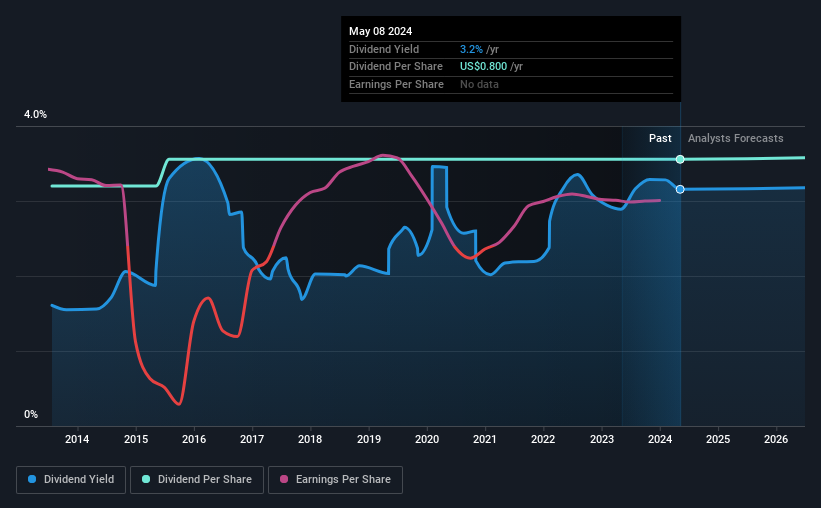
Task: Click the US$0.800 dividend per share value
Action: pos(483,67)
